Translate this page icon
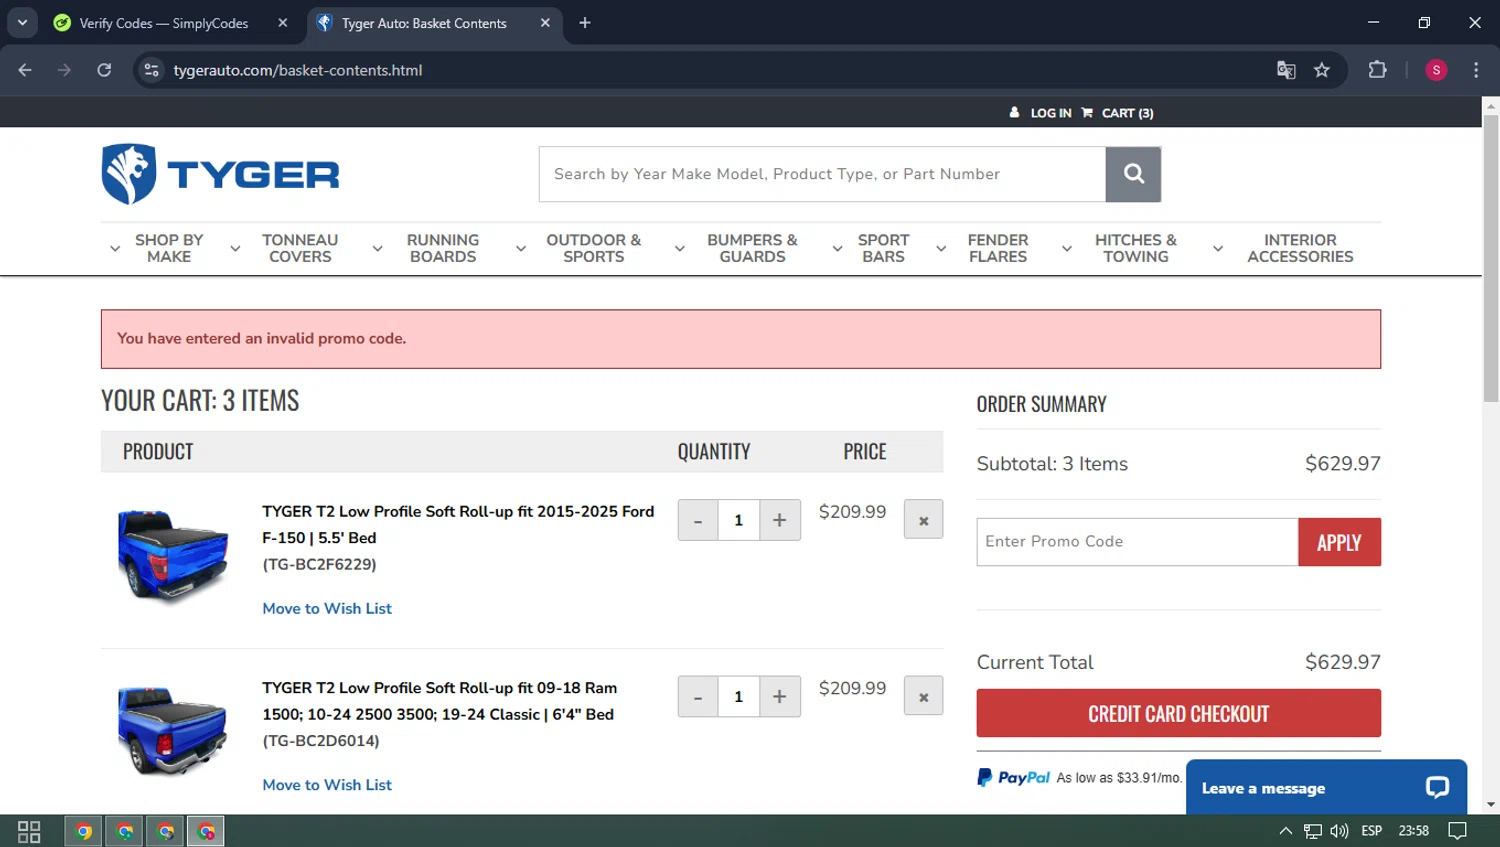 [x=1286, y=70]
